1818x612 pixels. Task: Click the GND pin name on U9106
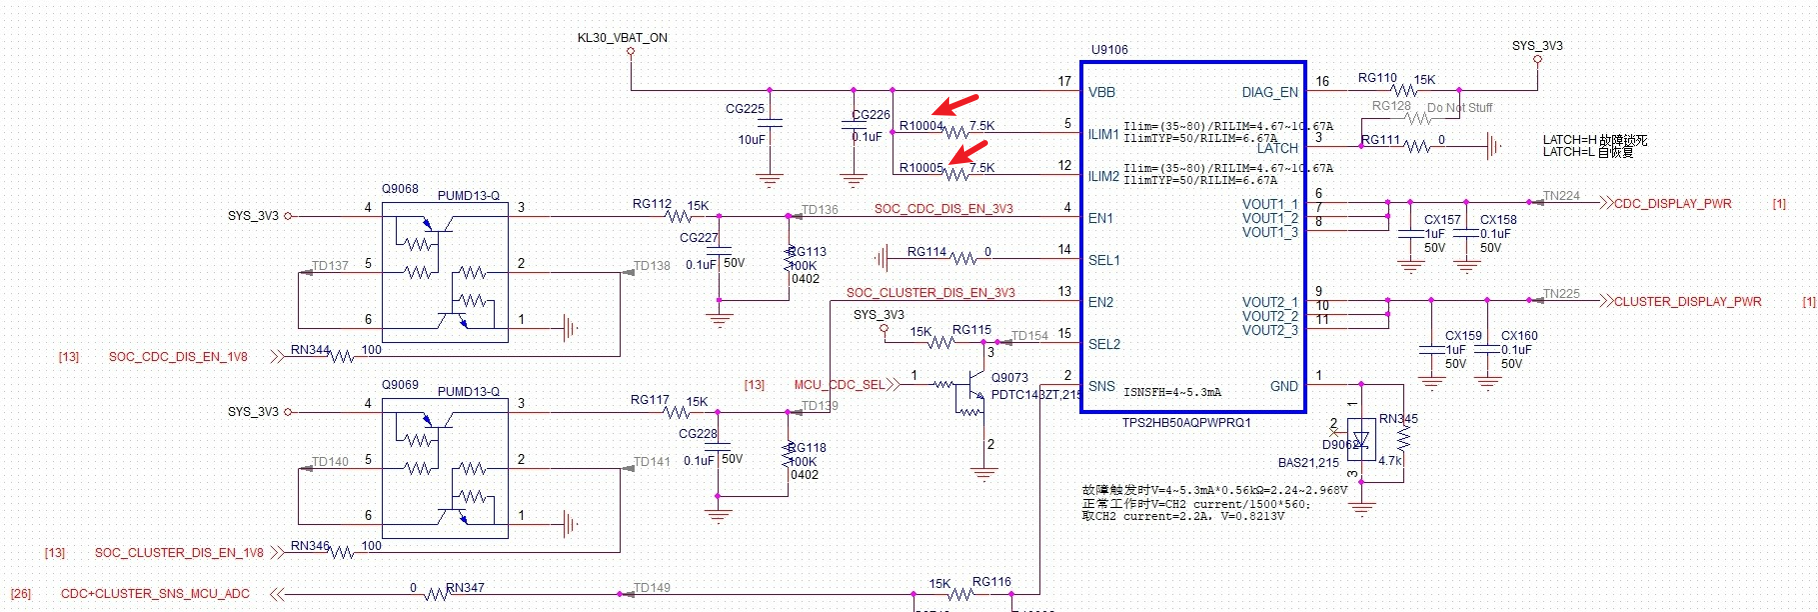coord(1284,386)
